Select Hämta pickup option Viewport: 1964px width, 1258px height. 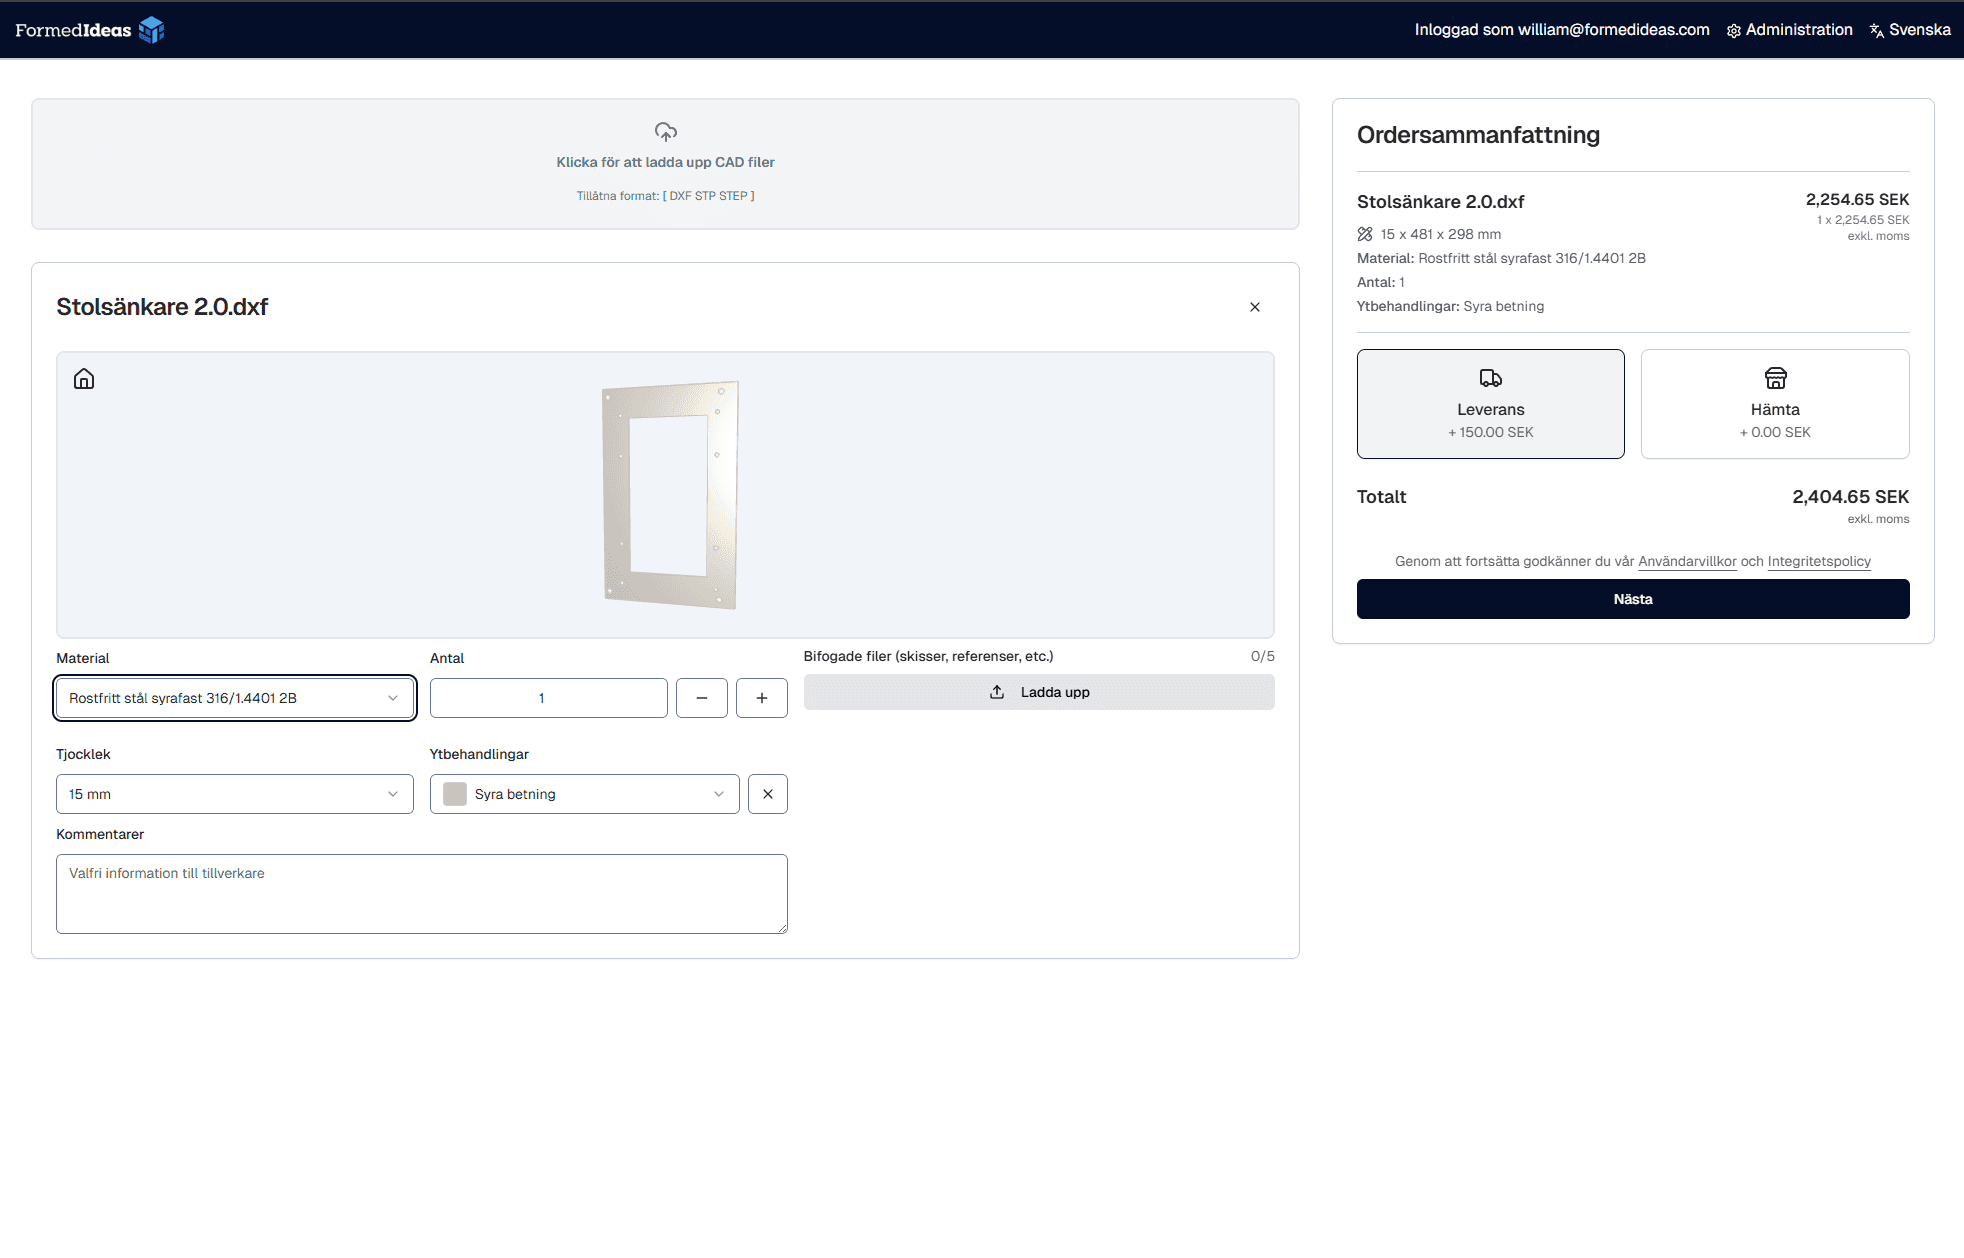[1774, 404]
